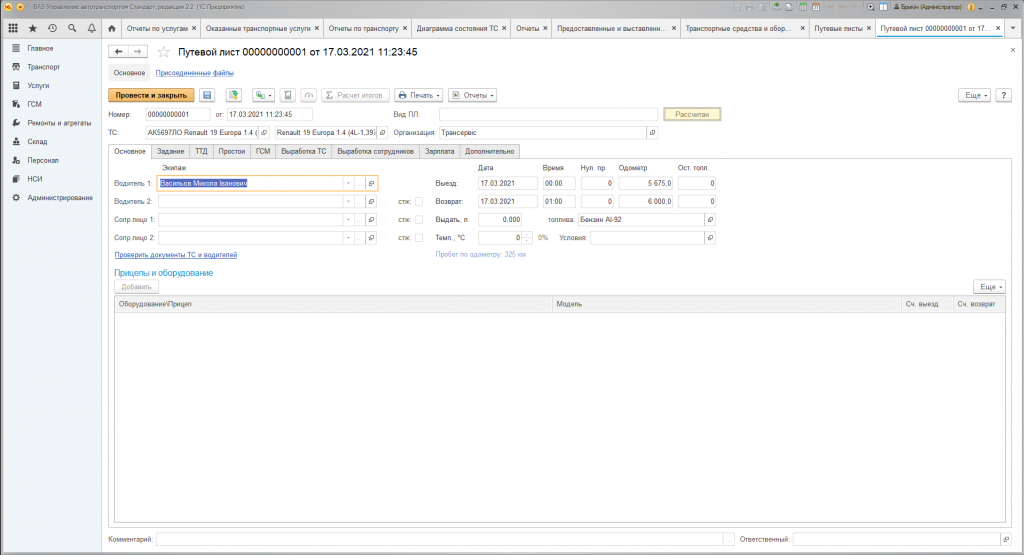Image resolution: width=1024 pixels, height=555 pixels.
Task: Navigate forward with the right arrow
Action: pos(138,52)
